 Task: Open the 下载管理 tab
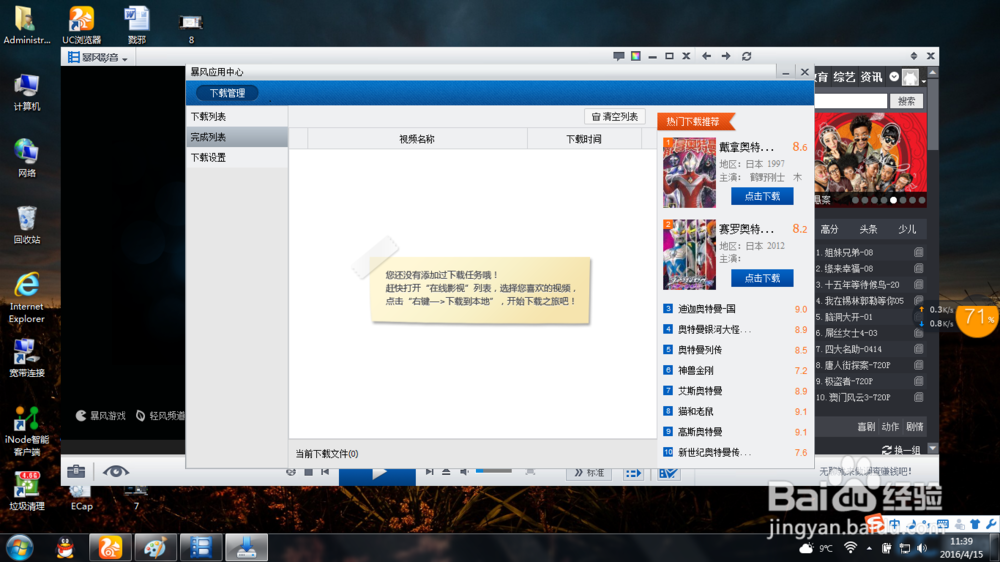tap(228, 93)
